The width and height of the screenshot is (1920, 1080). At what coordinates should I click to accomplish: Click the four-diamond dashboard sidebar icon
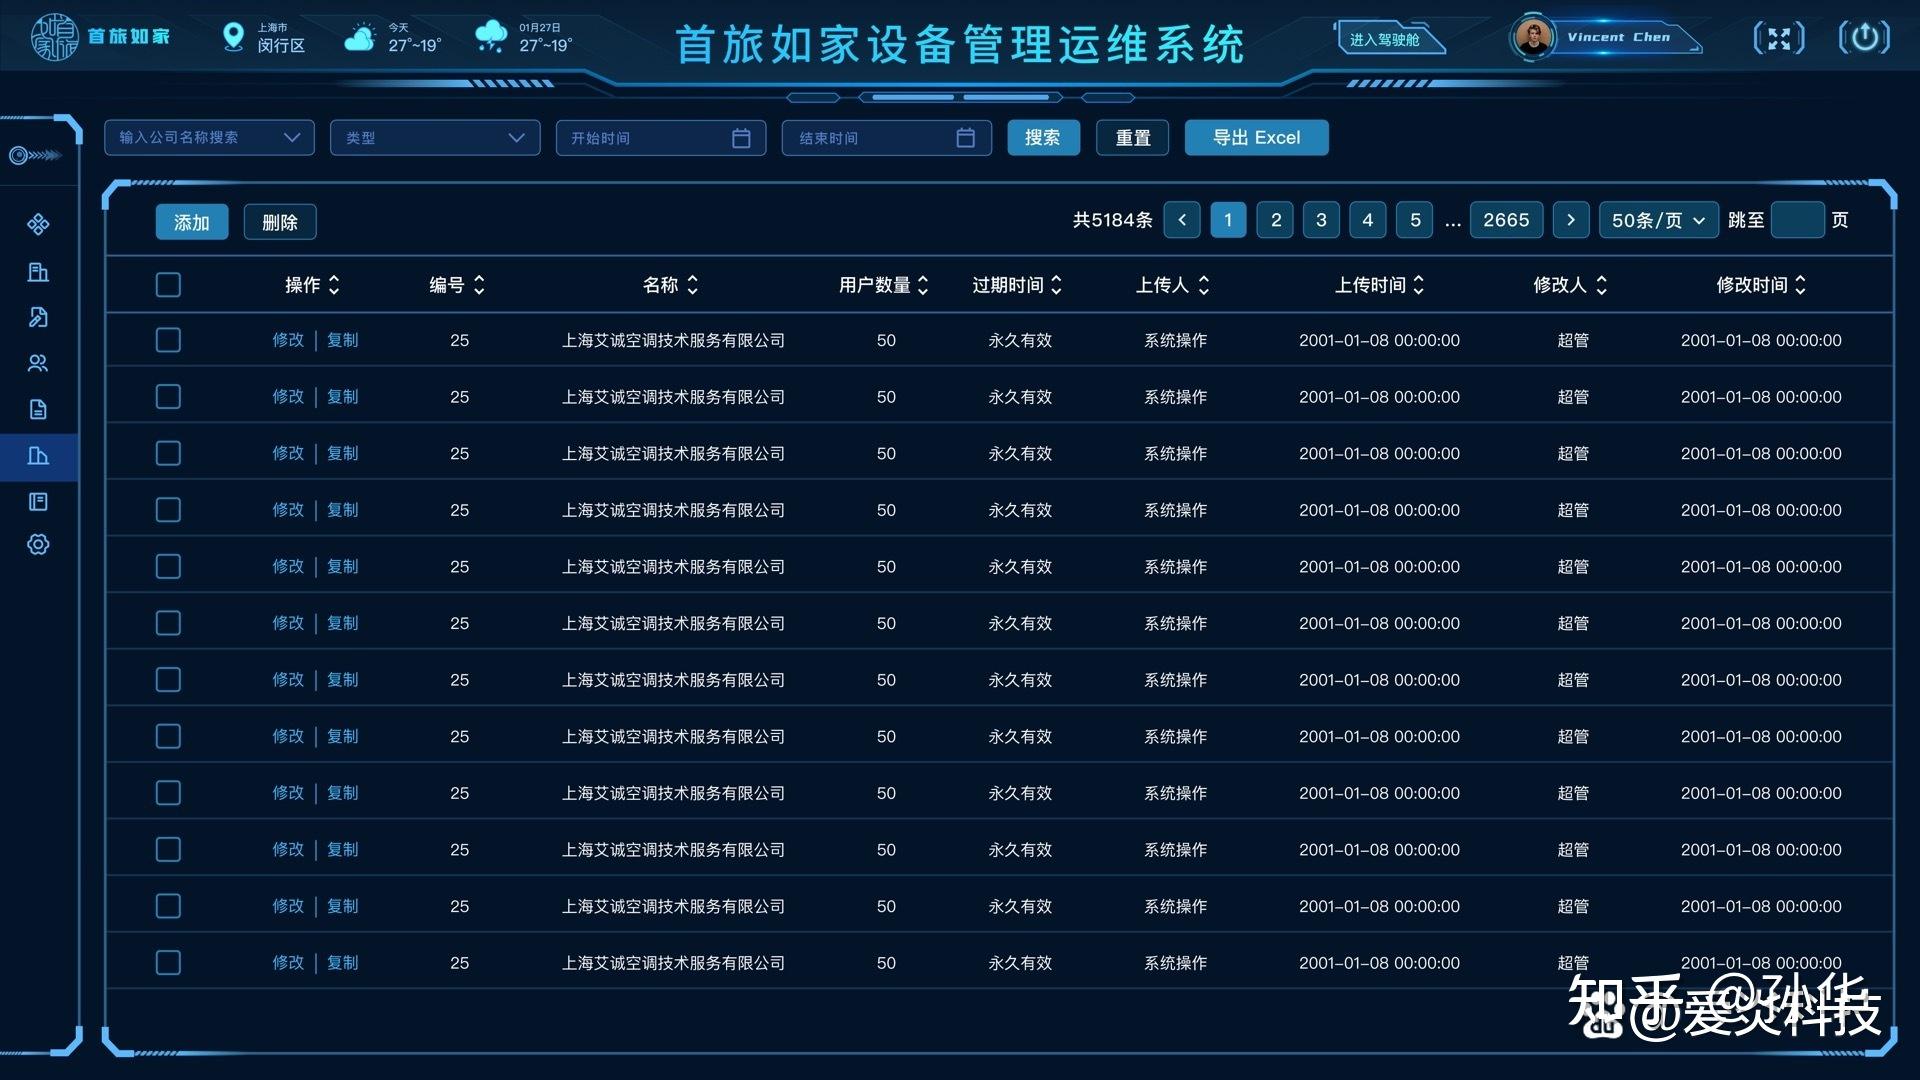click(x=38, y=224)
